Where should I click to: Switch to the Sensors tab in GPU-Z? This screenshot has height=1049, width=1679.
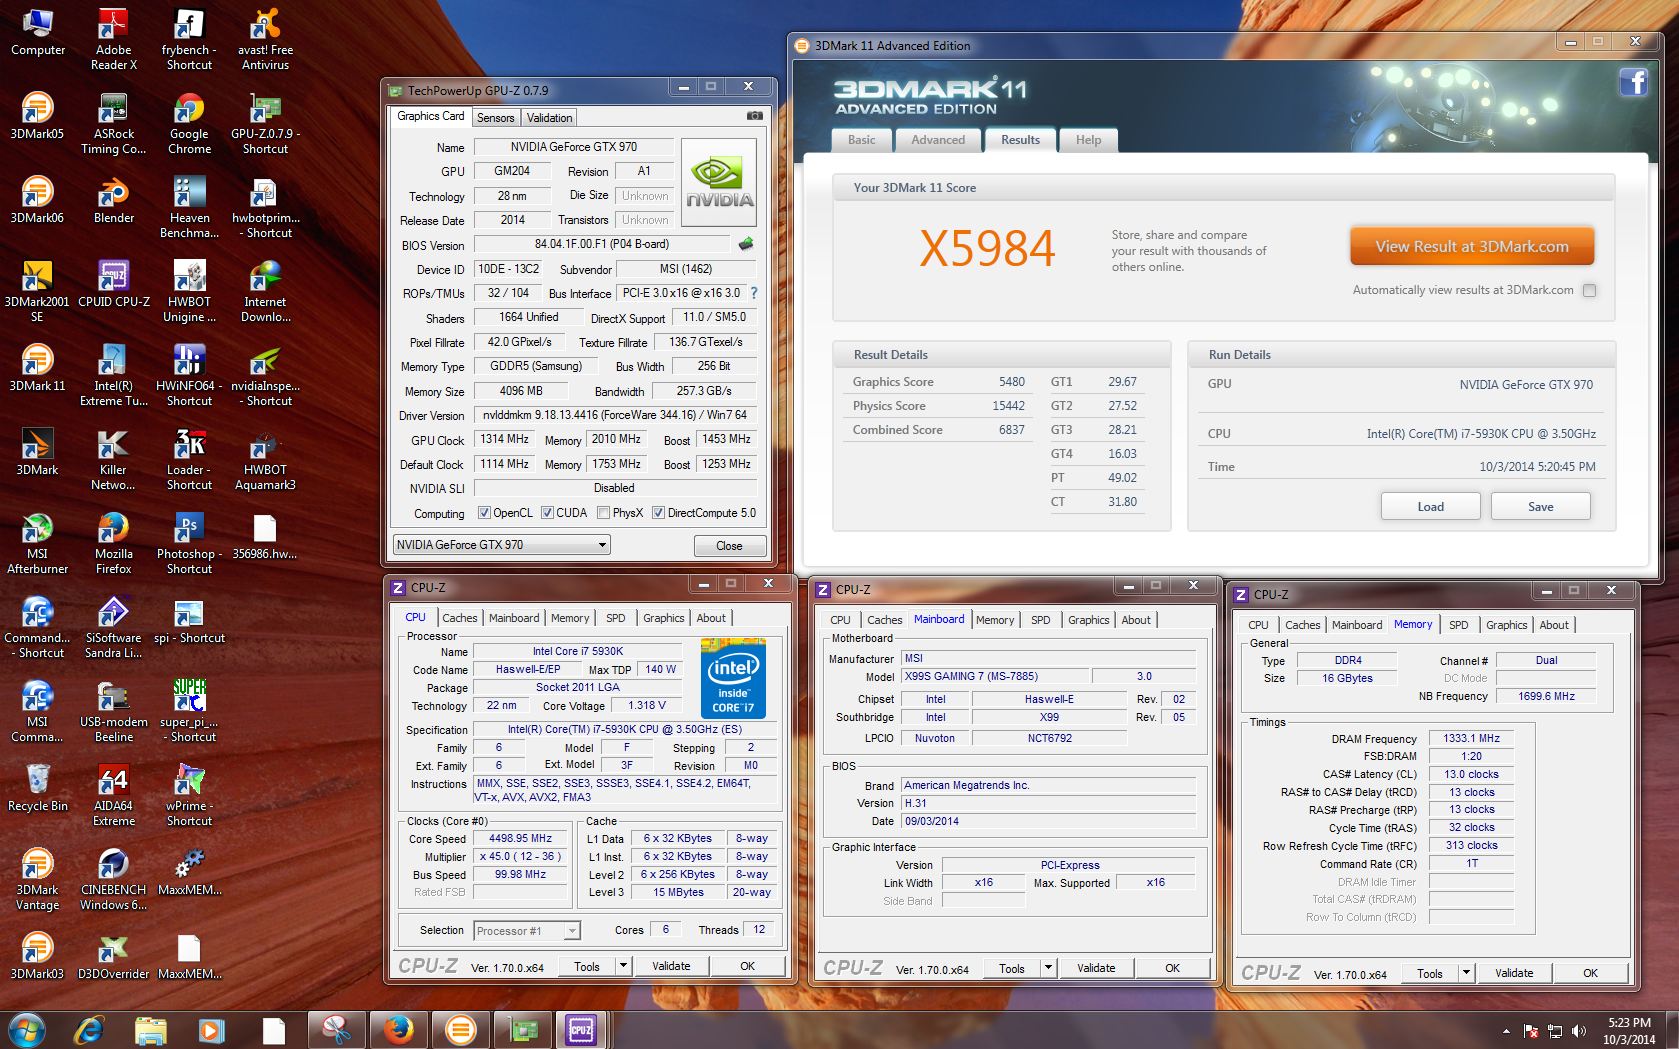coord(495,117)
